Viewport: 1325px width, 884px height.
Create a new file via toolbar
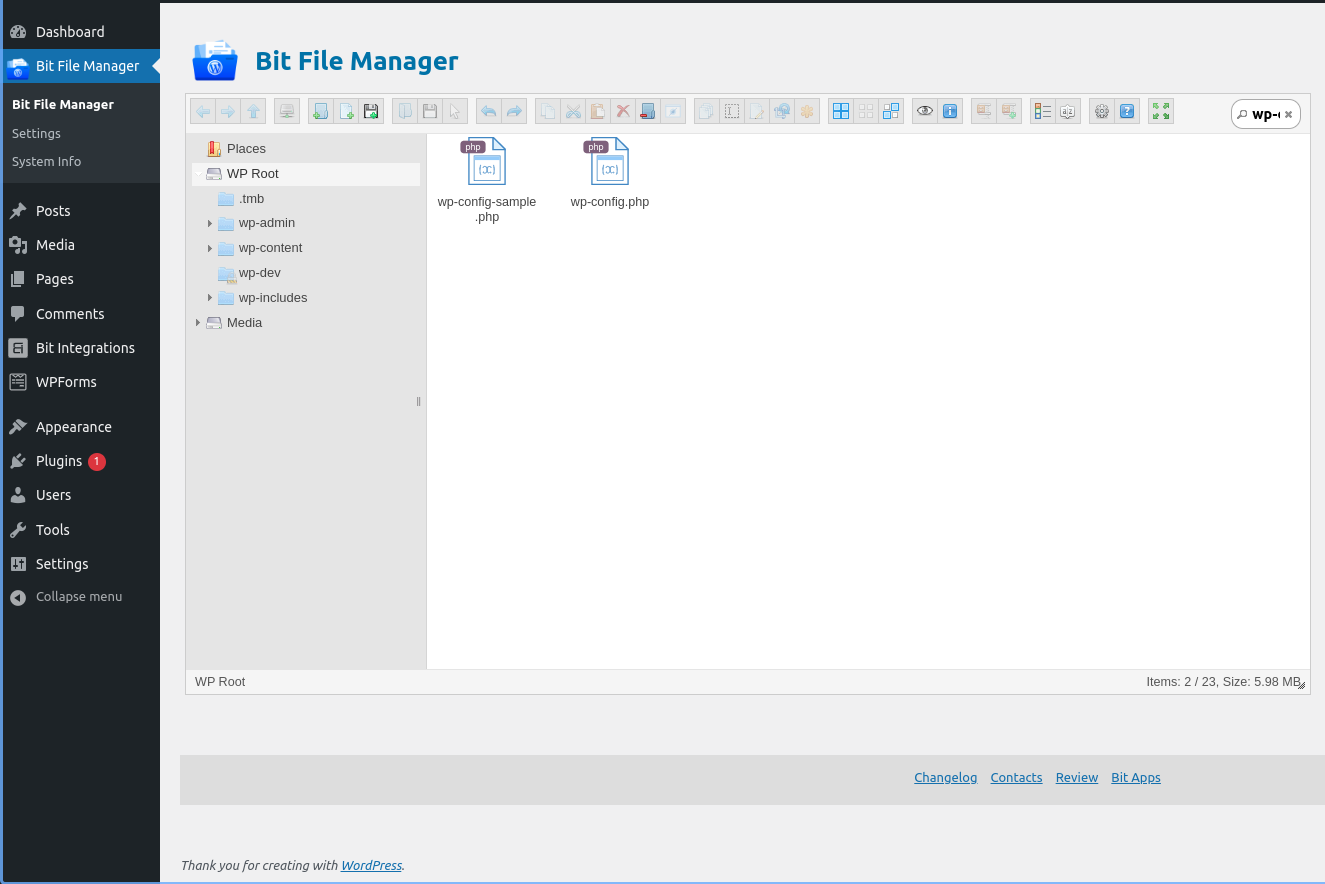pos(346,111)
